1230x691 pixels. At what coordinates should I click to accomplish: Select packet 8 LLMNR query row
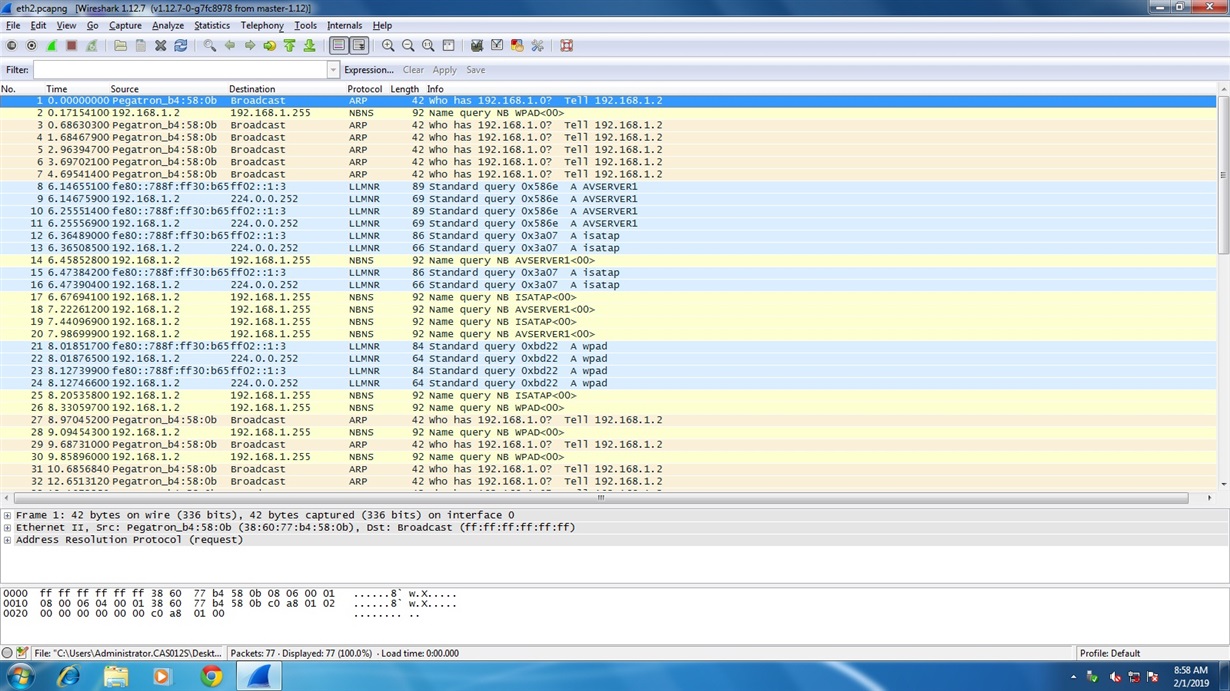tap(608, 186)
